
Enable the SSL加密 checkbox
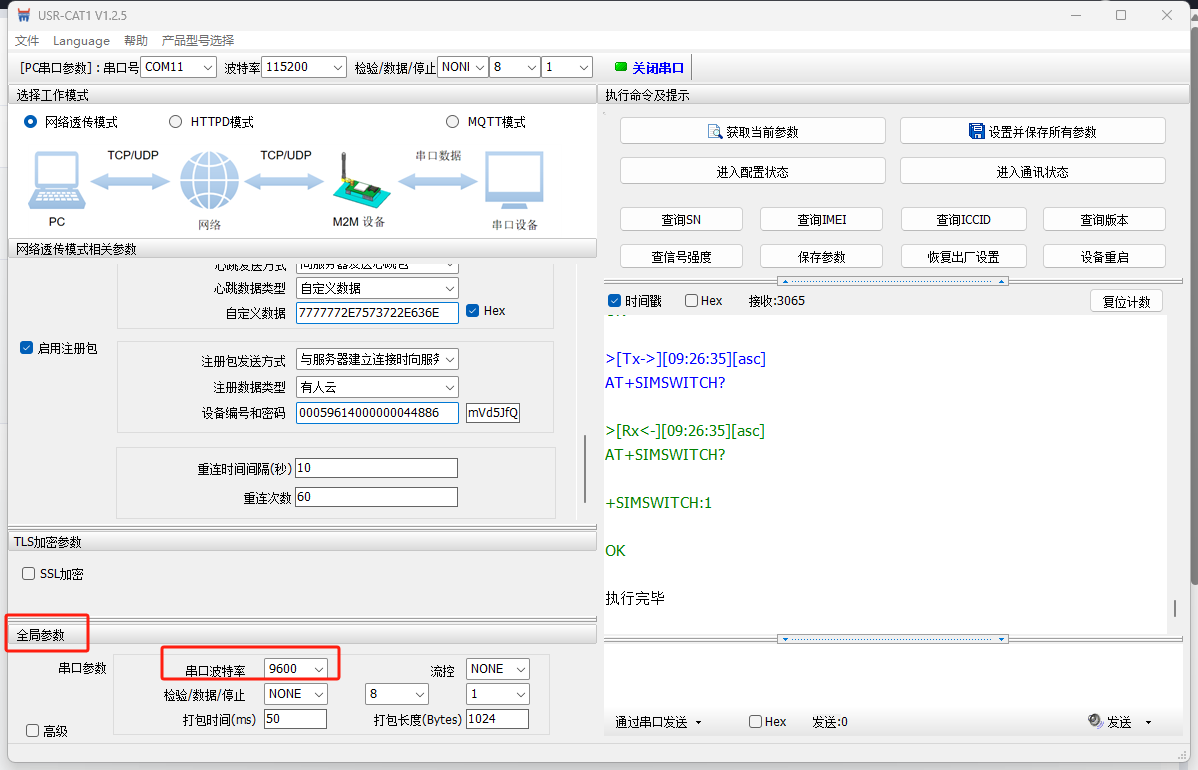click(29, 574)
